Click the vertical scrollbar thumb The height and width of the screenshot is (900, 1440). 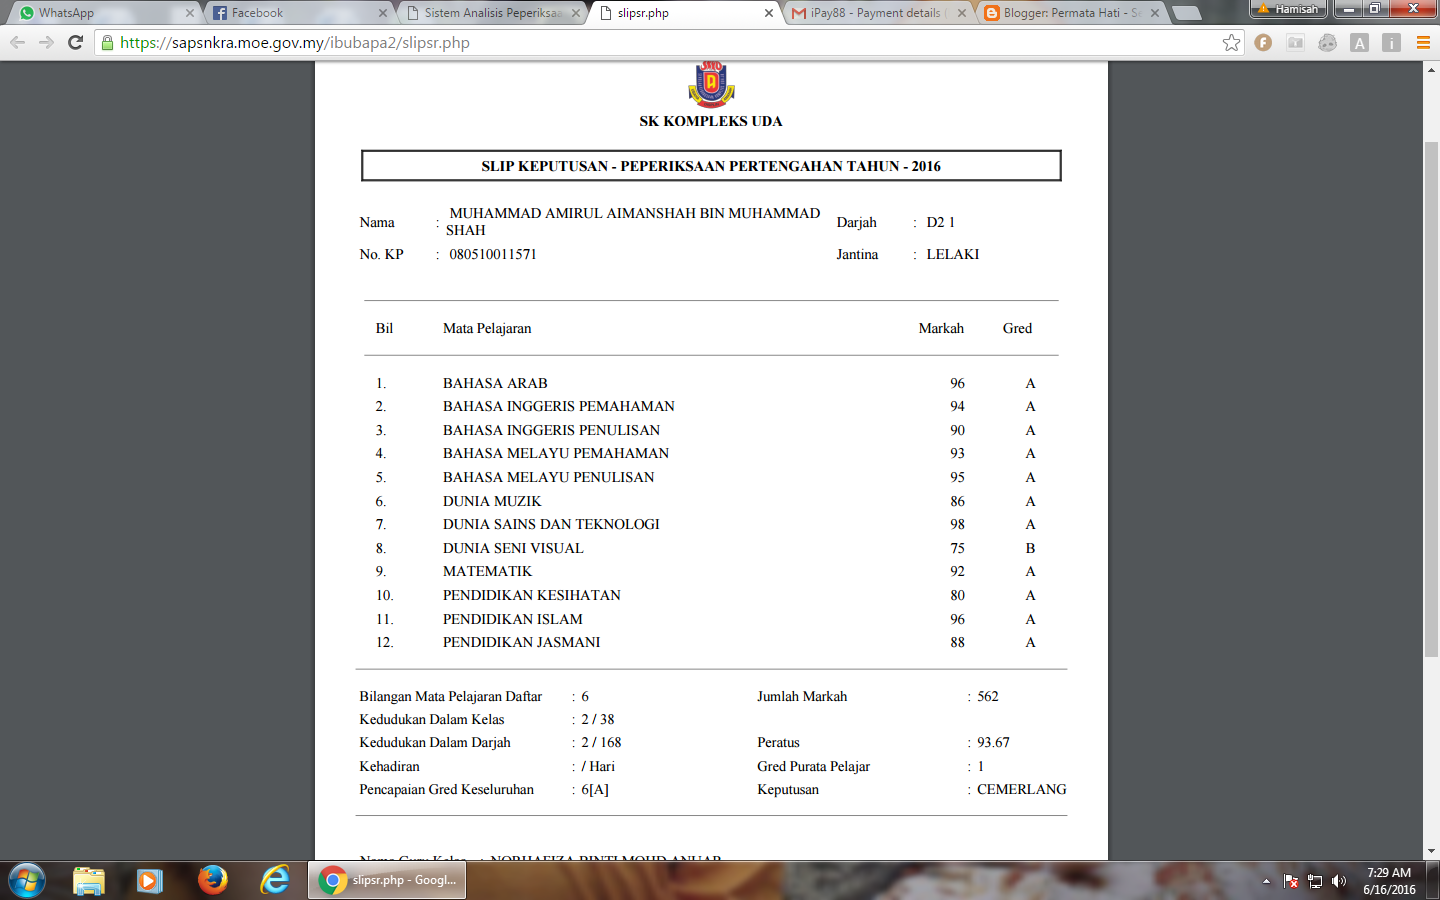click(1431, 400)
